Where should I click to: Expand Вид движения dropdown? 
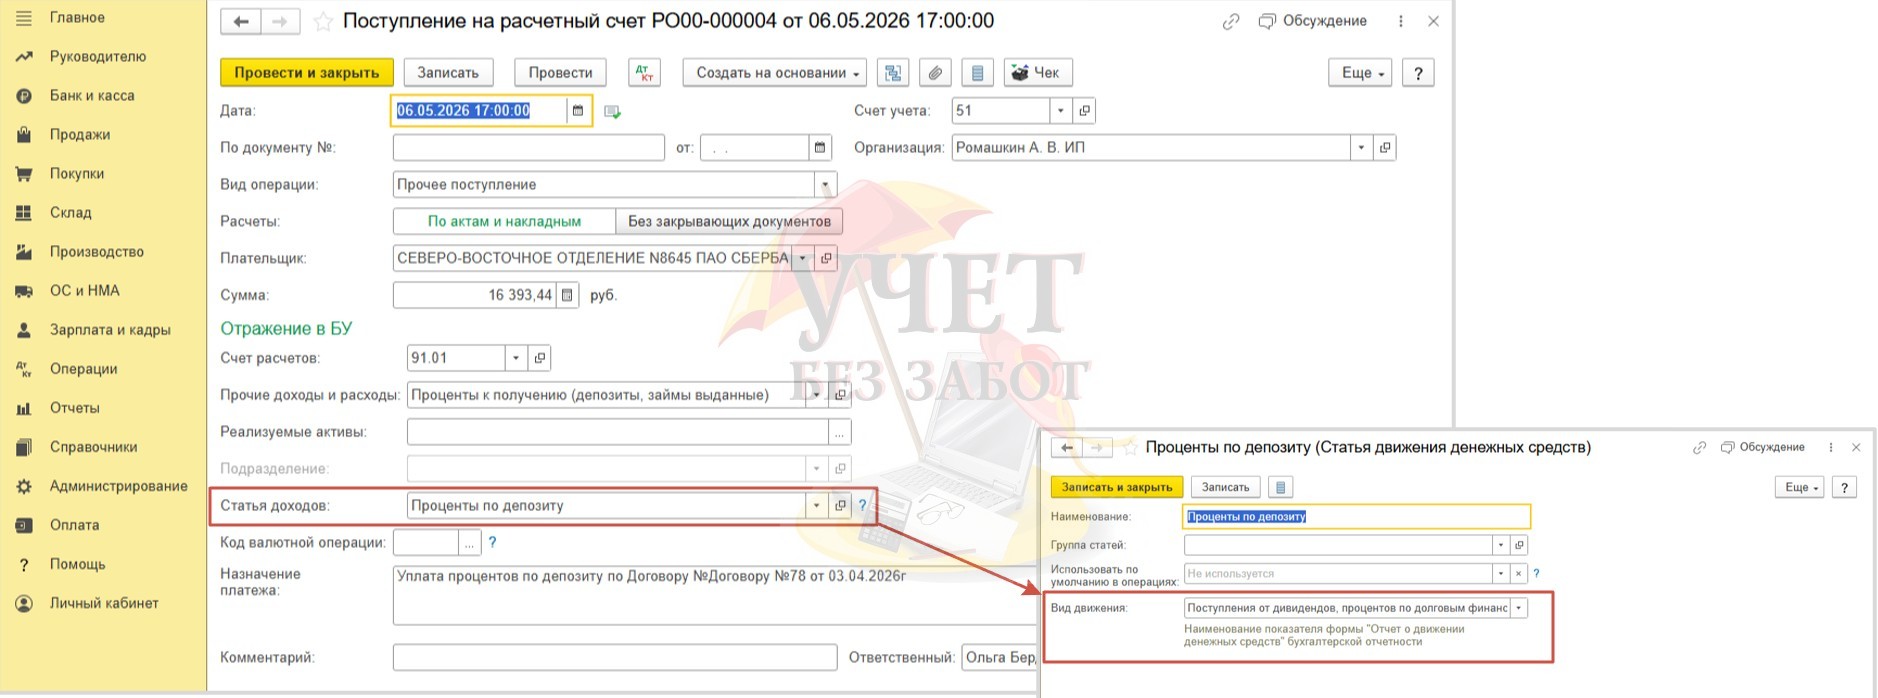1518,608
